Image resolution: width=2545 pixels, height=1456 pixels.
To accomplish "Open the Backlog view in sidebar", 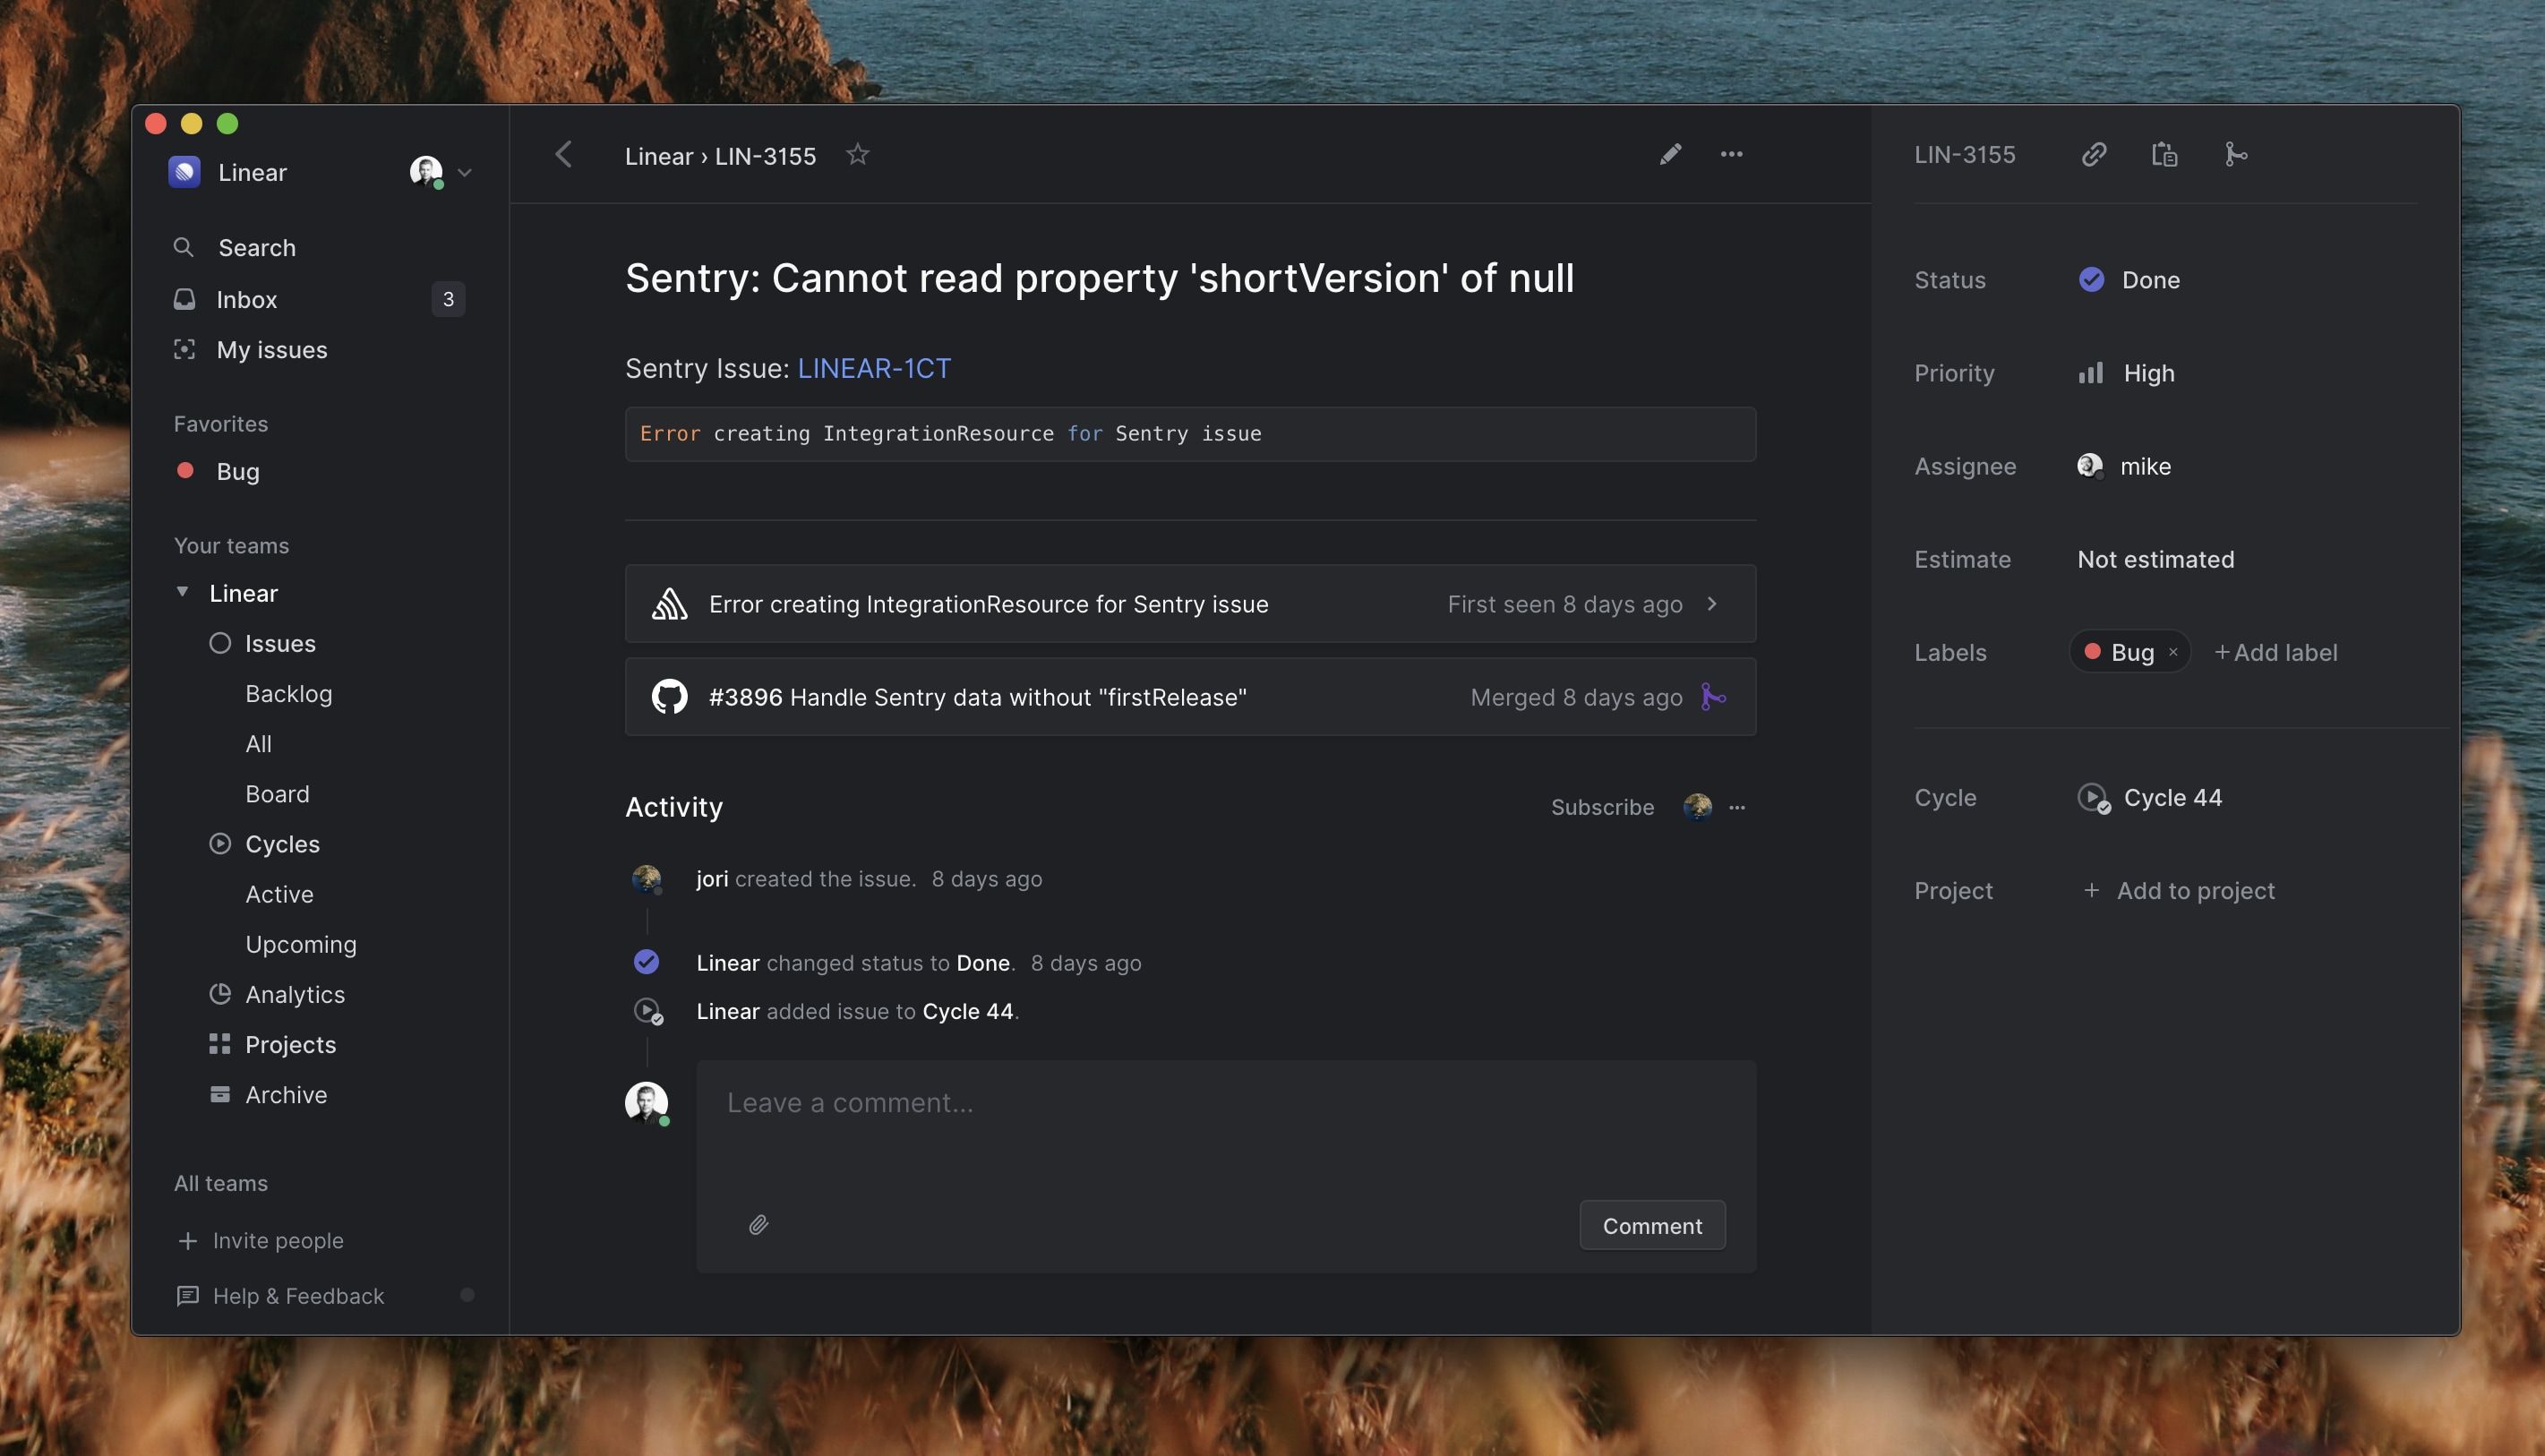I will tap(288, 693).
